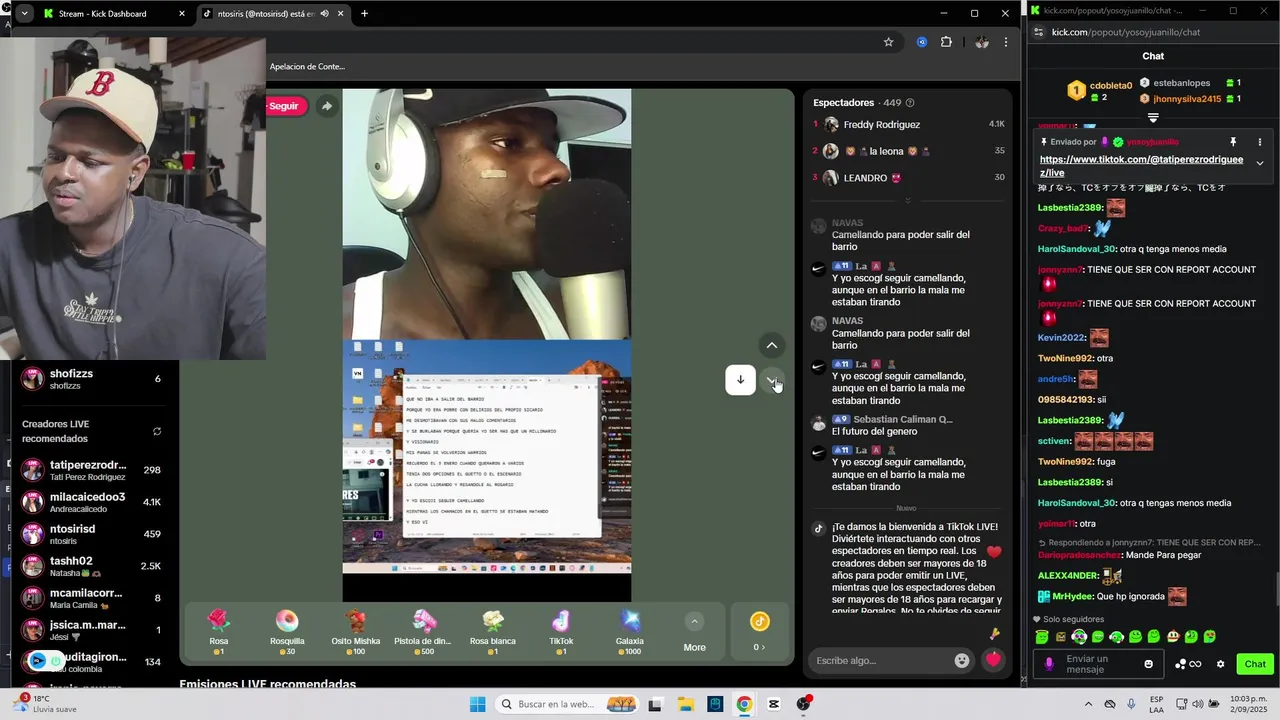The image size is (1280, 720).
Task: Open the Kick chat emote picker
Action: (1148, 664)
